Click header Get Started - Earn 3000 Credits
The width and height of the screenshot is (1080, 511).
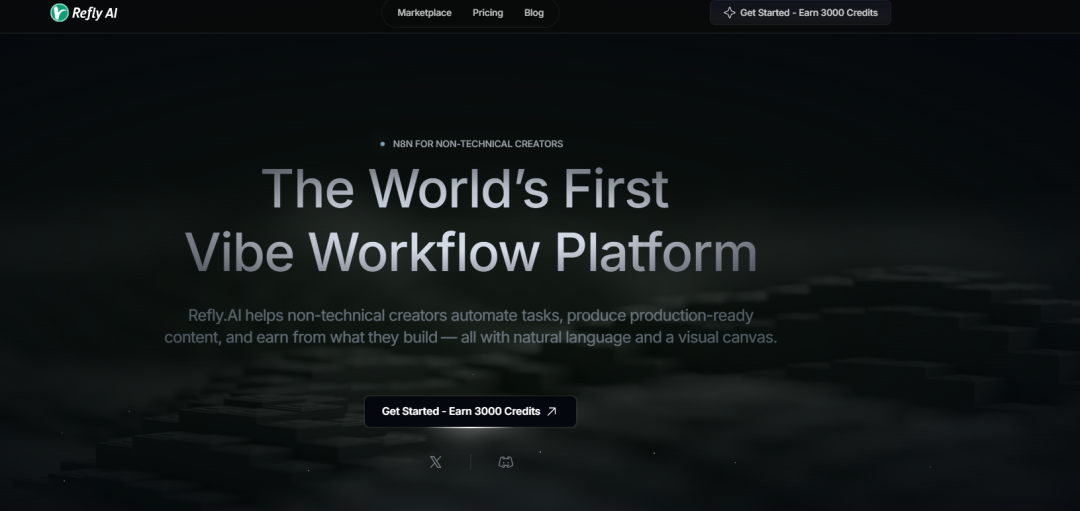[x=800, y=12]
